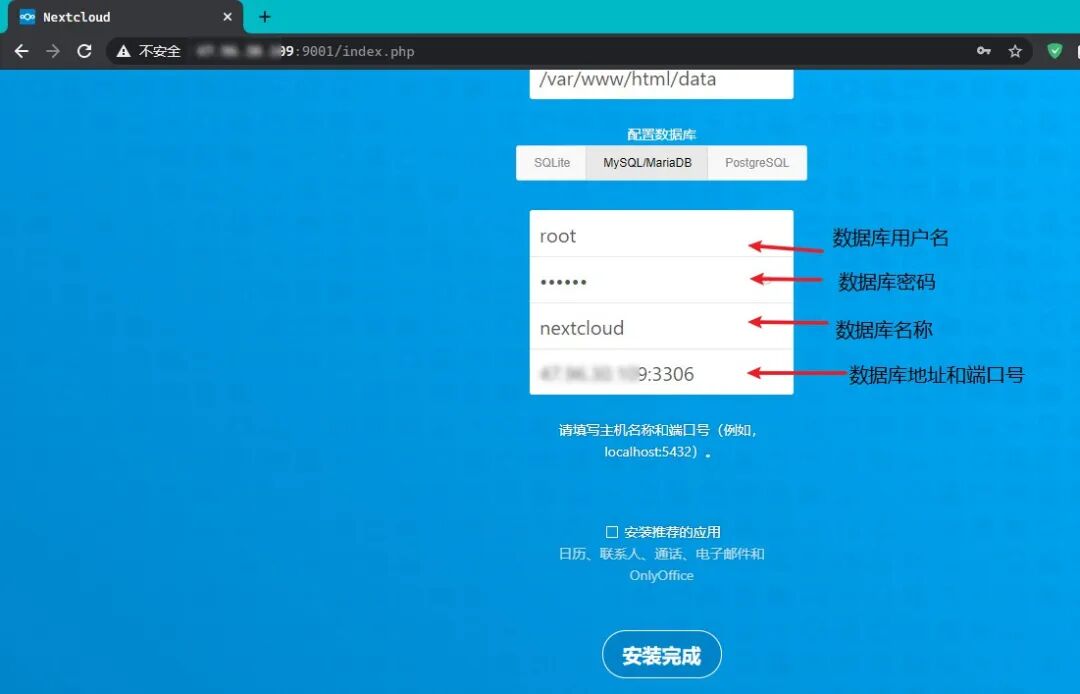Viewport: 1080px width, 694px height.
Task: Select the Nextcloud browser tab
Action: pos(125,17)
